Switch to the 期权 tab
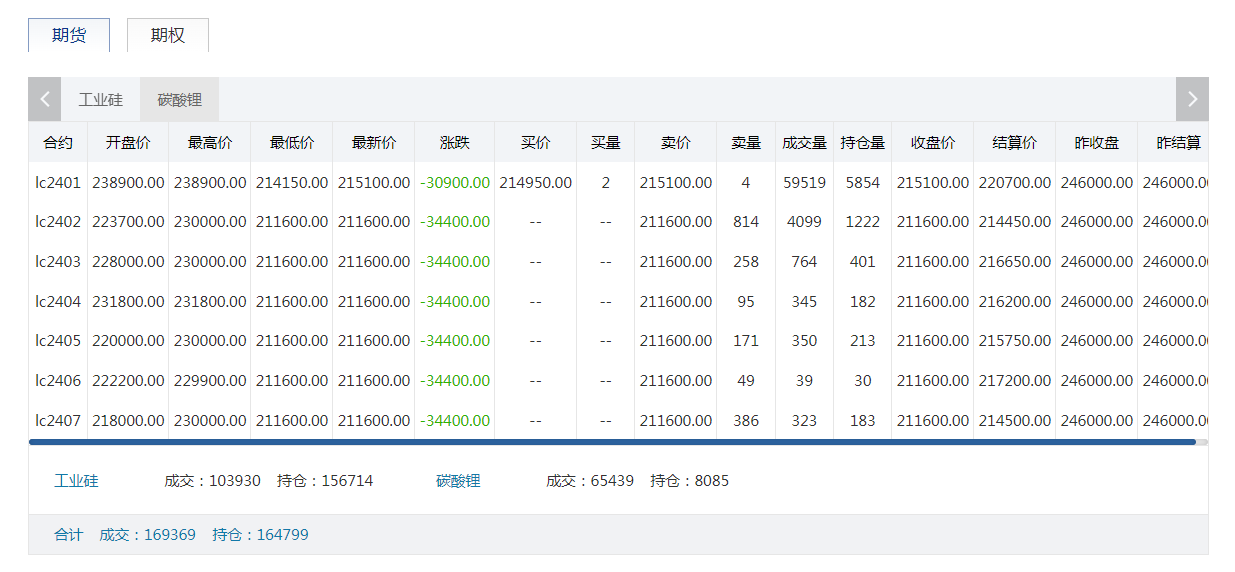1235x572 pixels. [168, 35]
